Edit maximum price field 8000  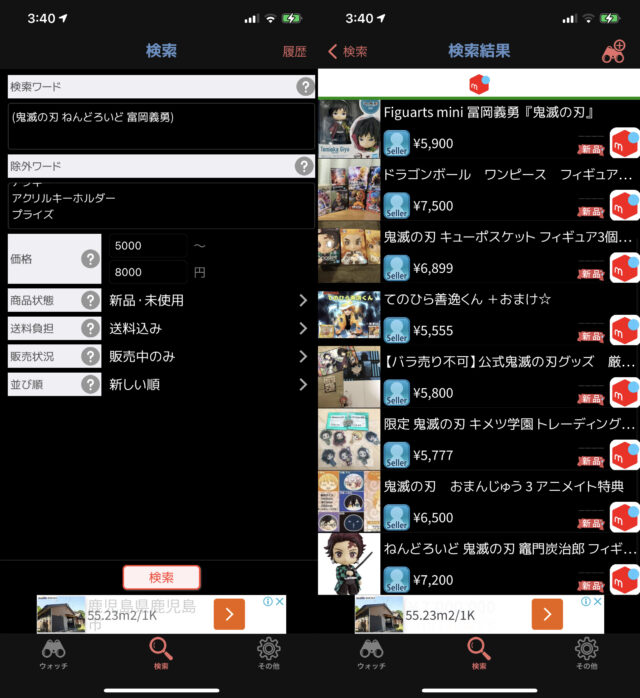point(148,272)
